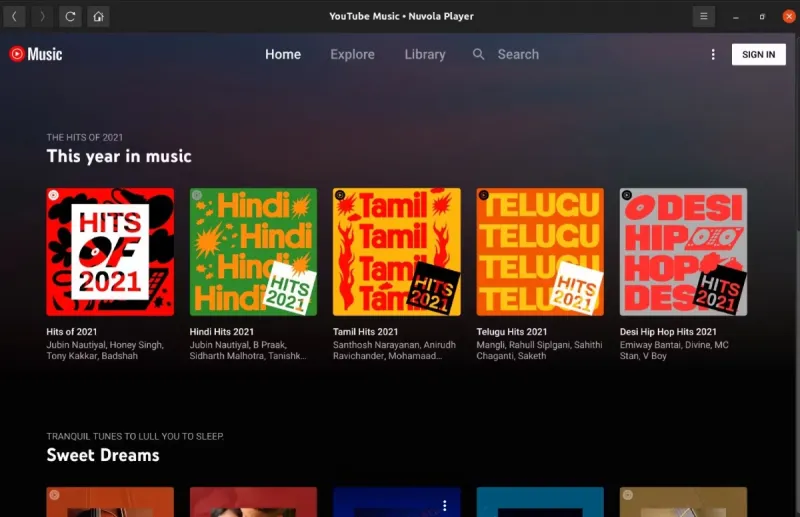Open the Nuvola Player hamburger menu
800x517 pixels.
704,16
